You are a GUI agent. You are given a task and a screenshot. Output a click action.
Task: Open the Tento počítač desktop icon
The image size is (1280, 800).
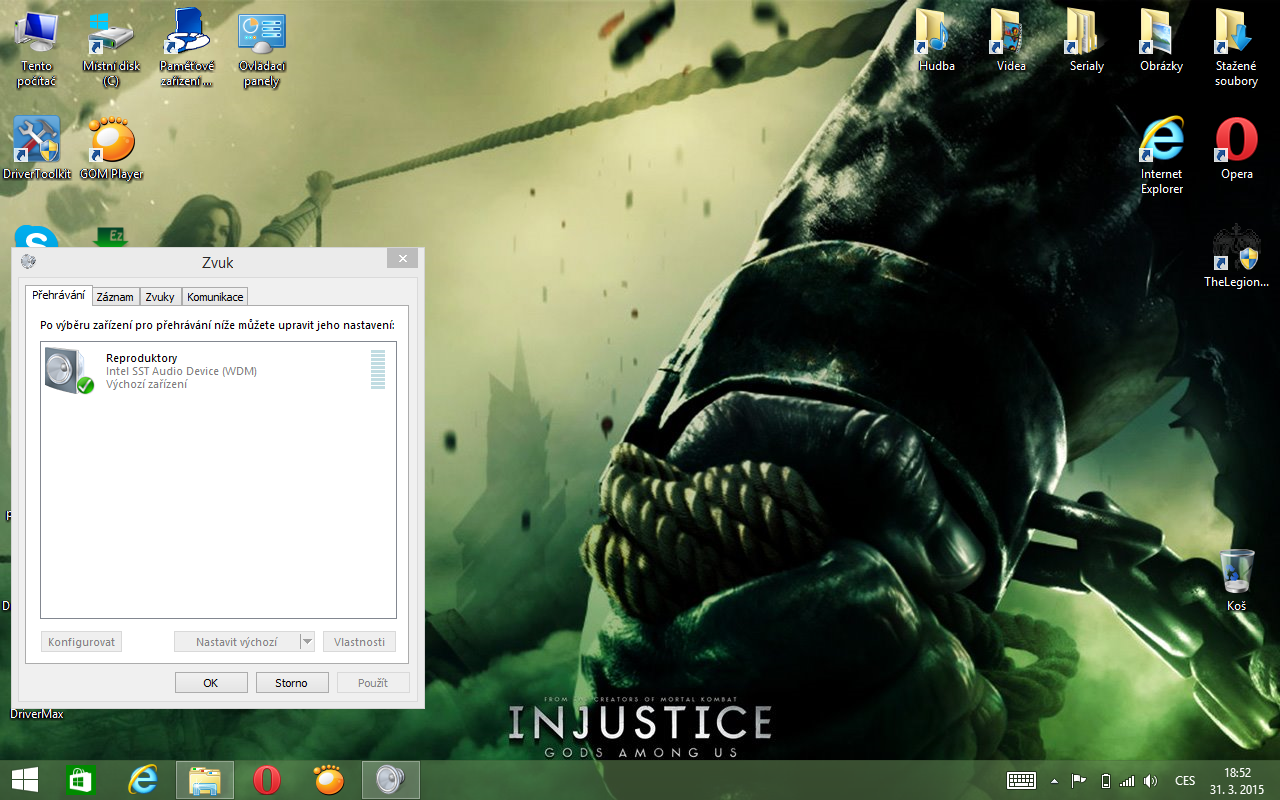point(37,50)
